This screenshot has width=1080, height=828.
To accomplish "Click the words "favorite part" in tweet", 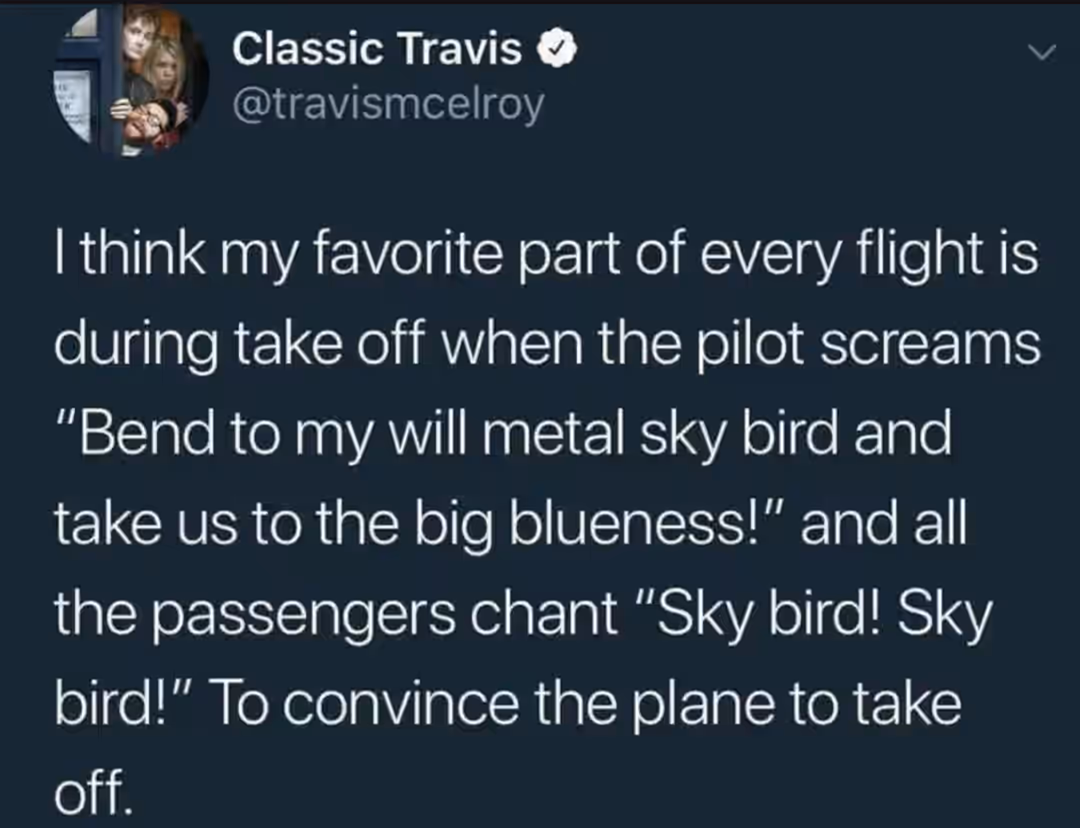I will [469, 255].
